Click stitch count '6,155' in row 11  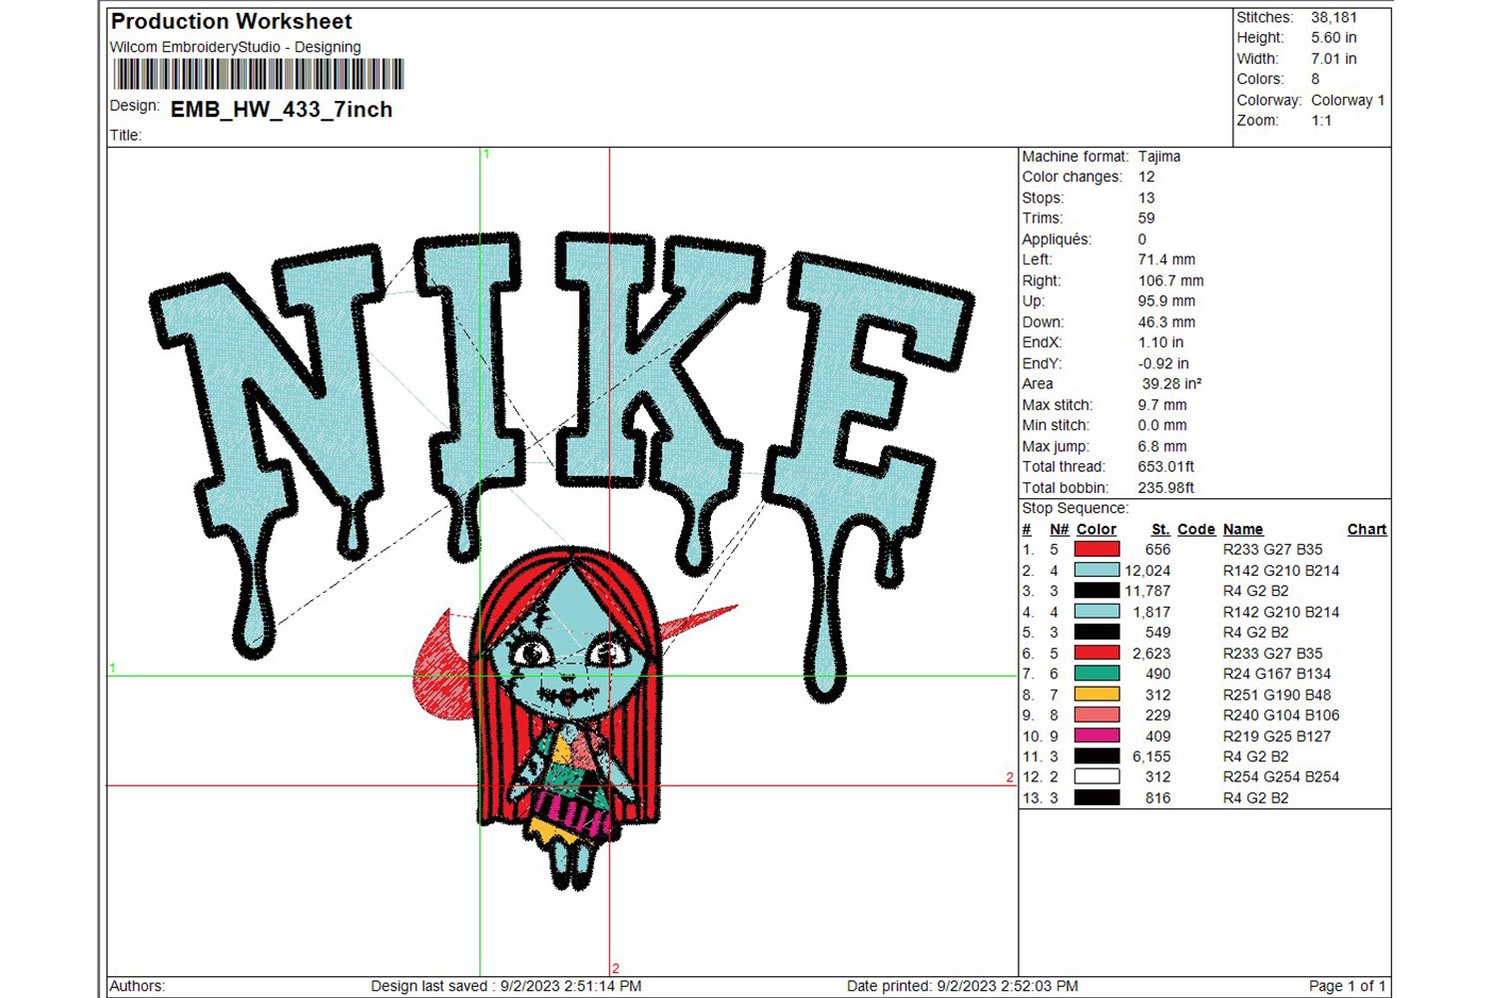coord(1151,757)
